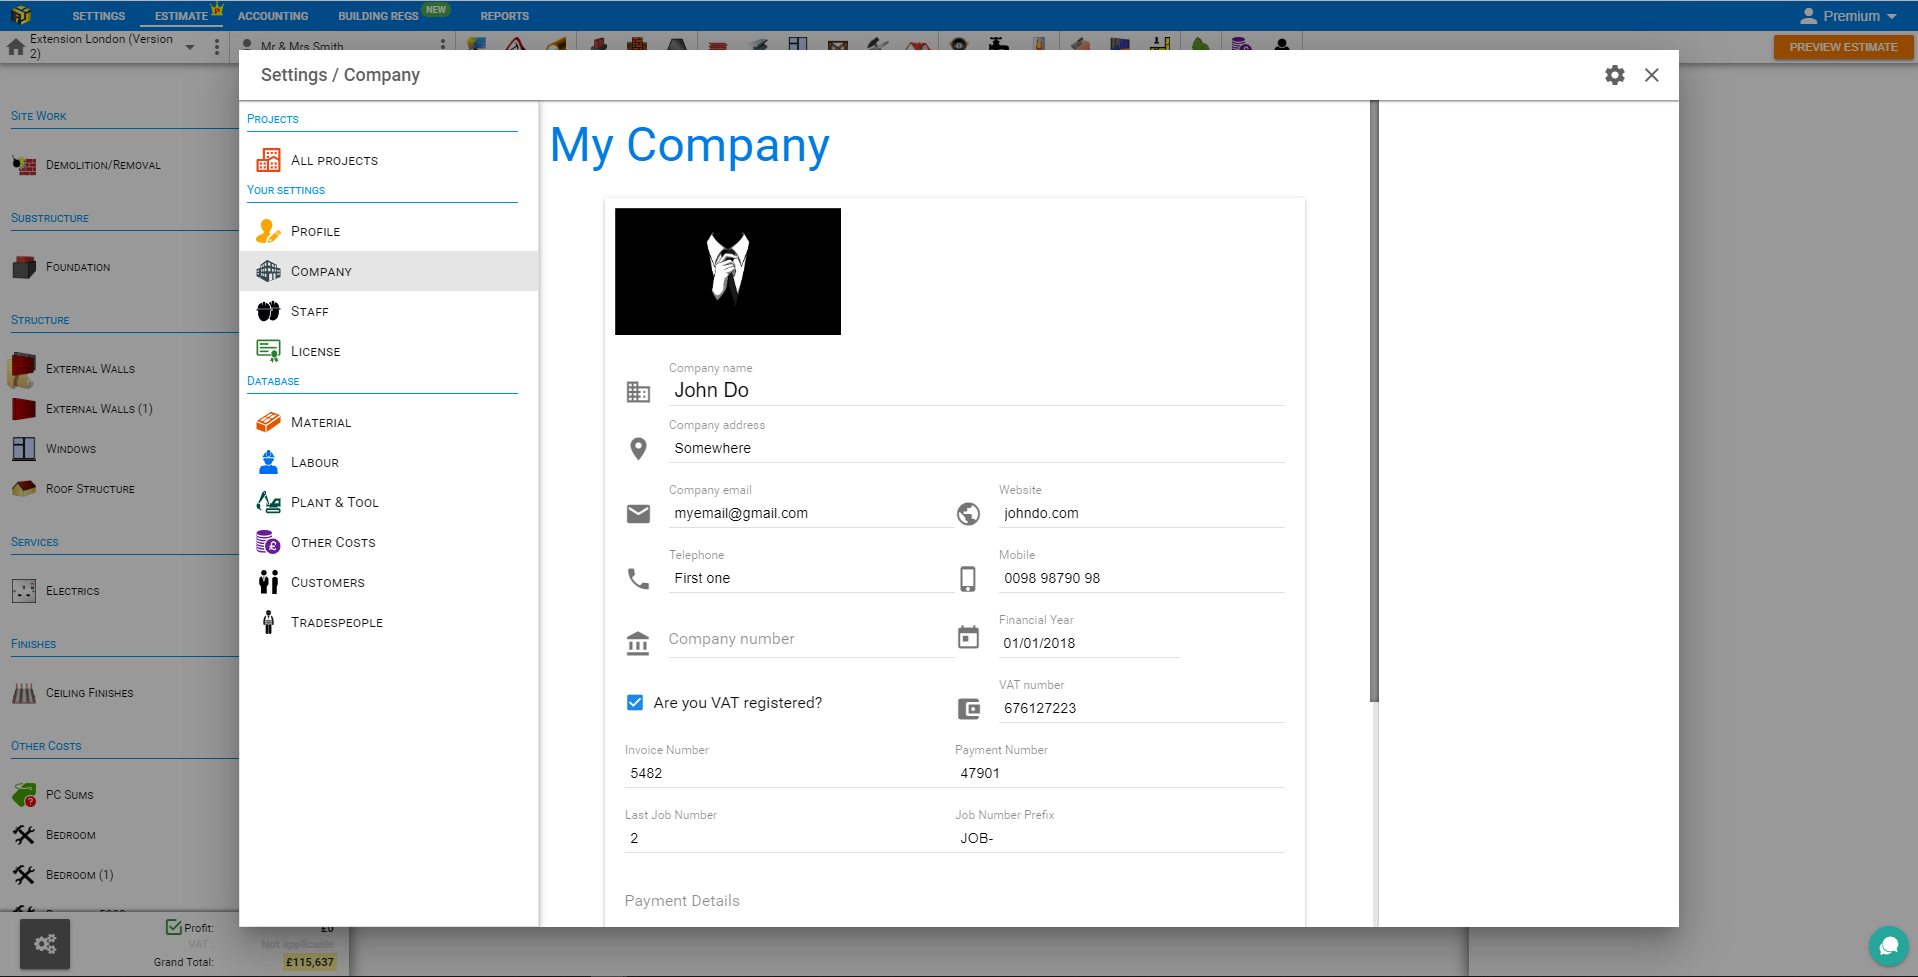This screenshot has height=977, width=1918.
Task: Open the Financial Year date field
Action: (1089, 643)
